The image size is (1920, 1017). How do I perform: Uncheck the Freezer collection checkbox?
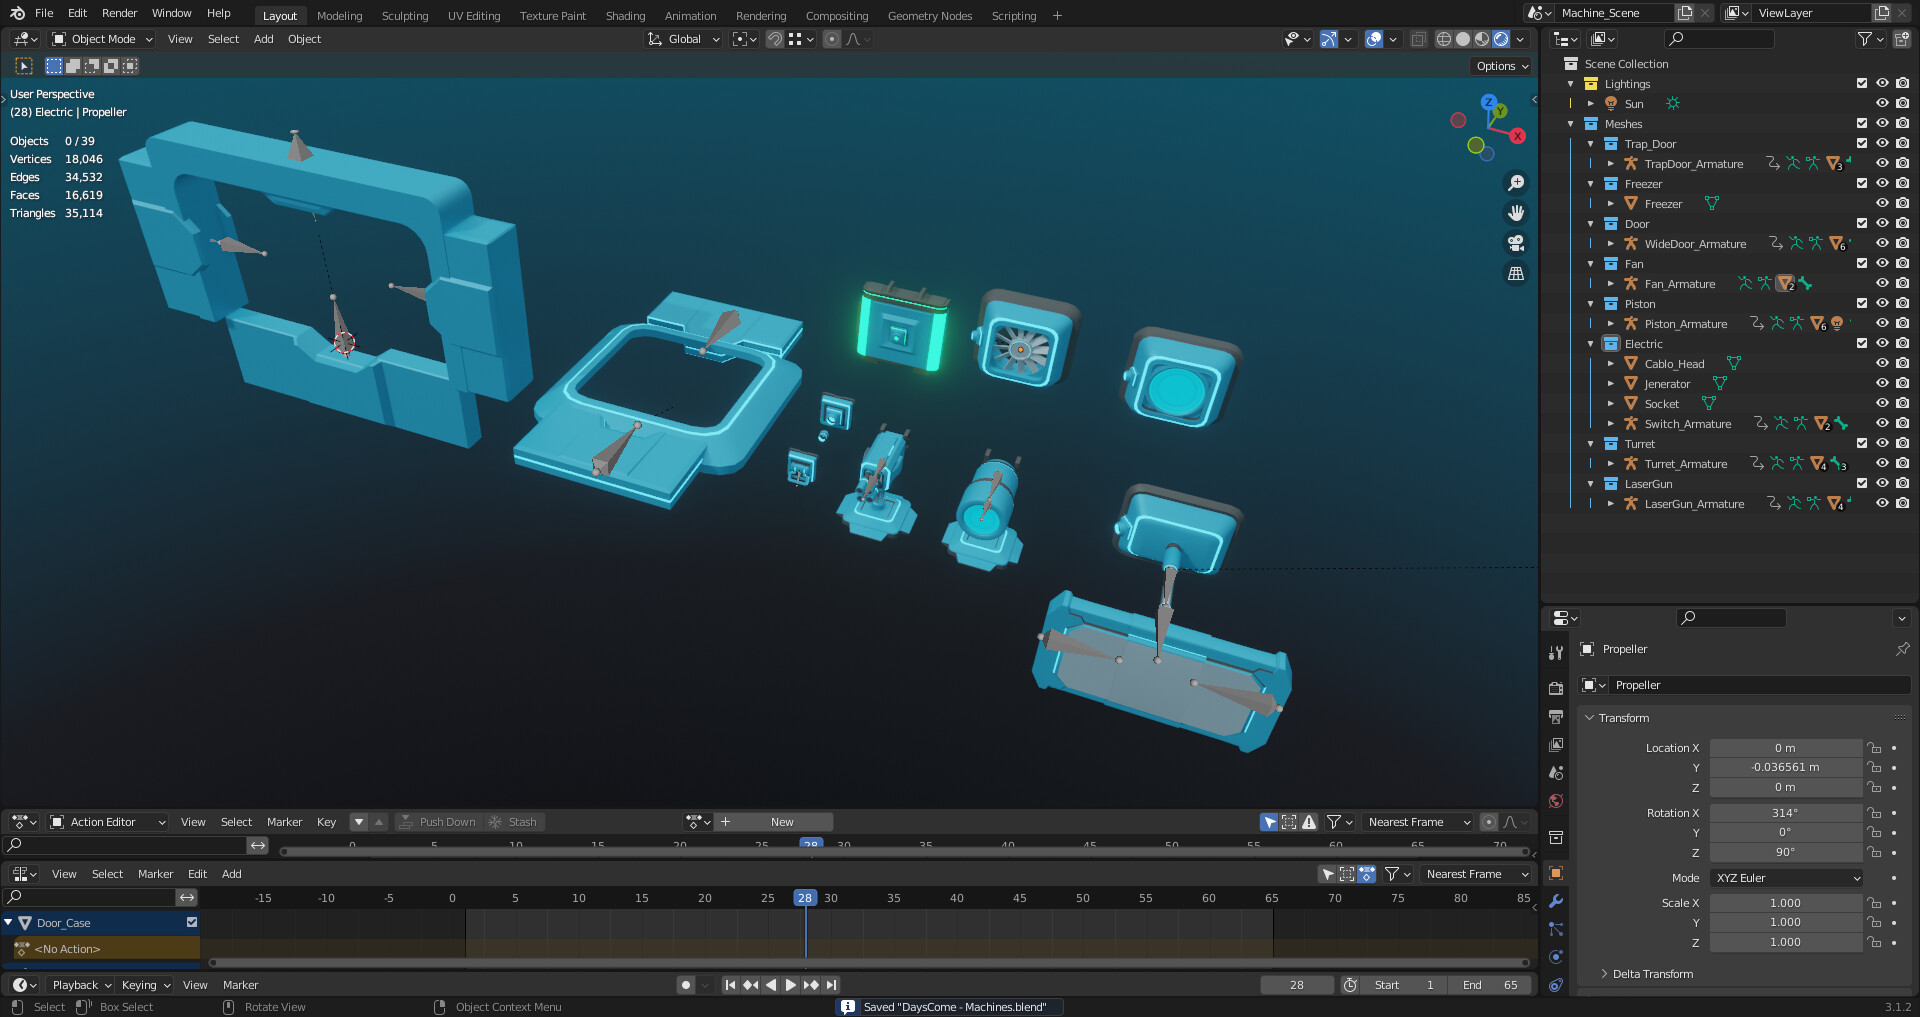1862,183
